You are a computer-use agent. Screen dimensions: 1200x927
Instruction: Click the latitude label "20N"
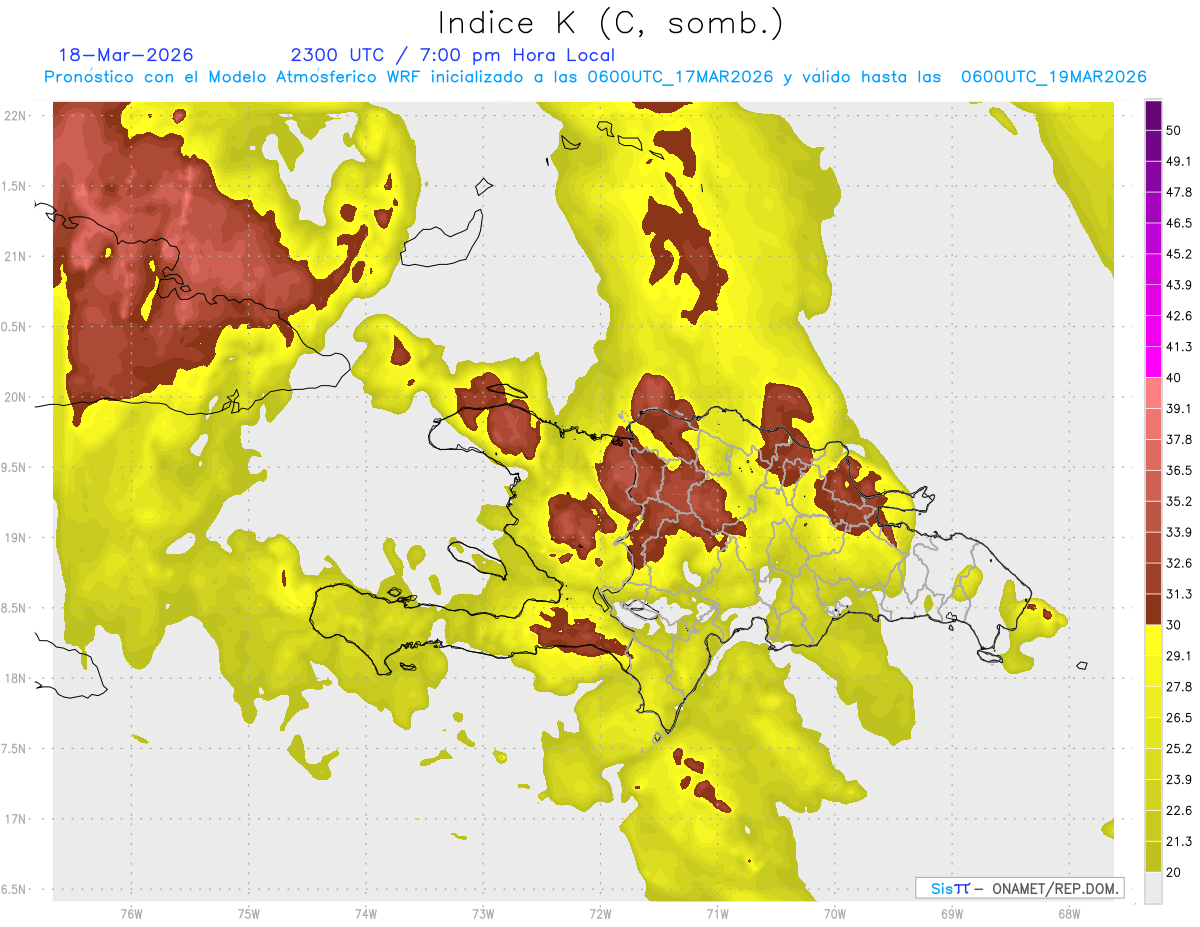point(15,397)
